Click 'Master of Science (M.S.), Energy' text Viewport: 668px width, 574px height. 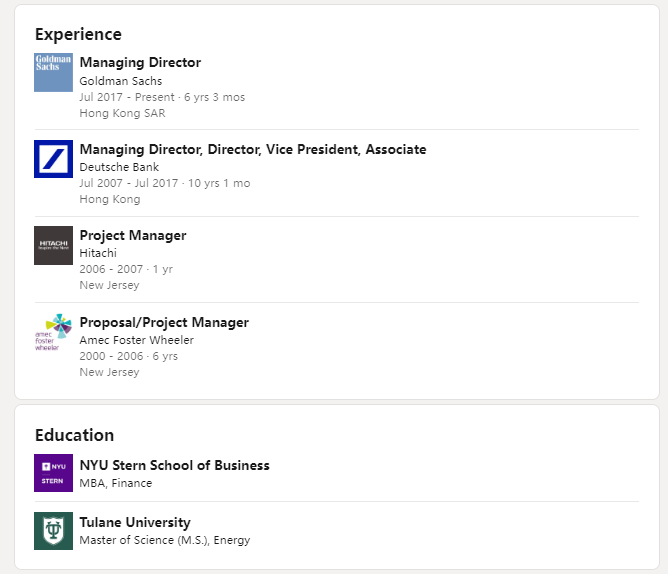165,540
